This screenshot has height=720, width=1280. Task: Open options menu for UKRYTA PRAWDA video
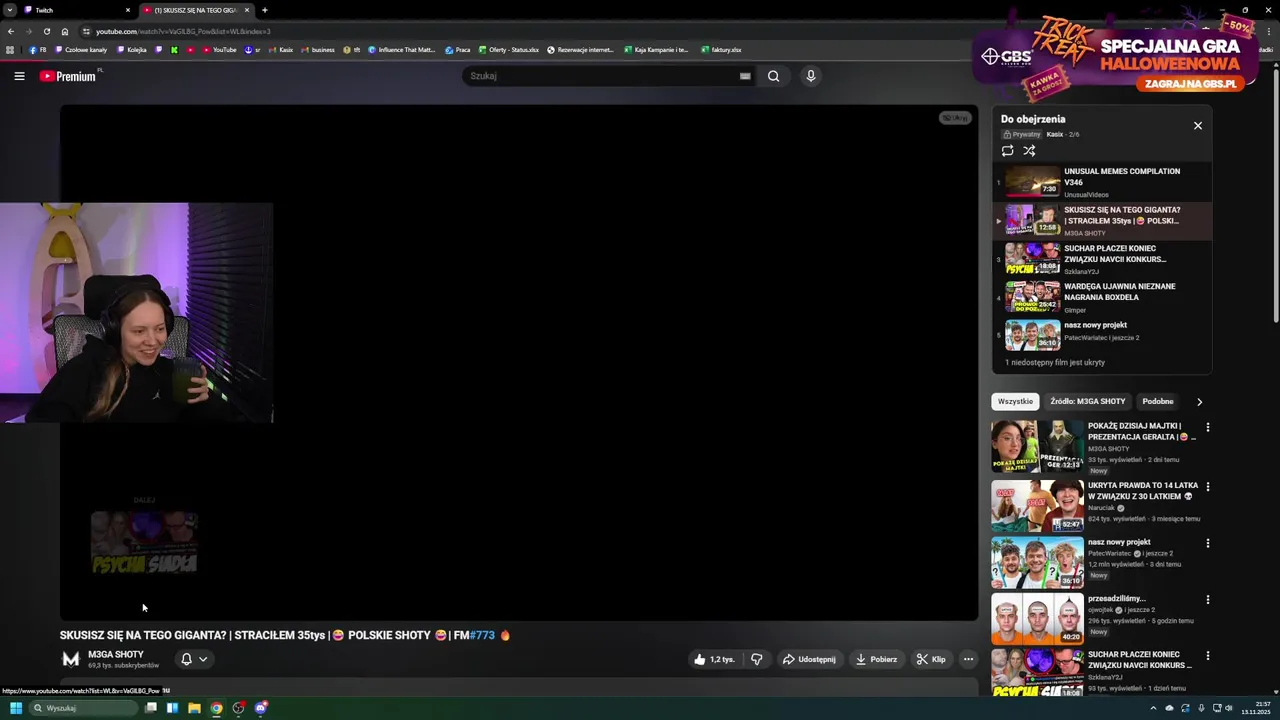pos(1207,487)
